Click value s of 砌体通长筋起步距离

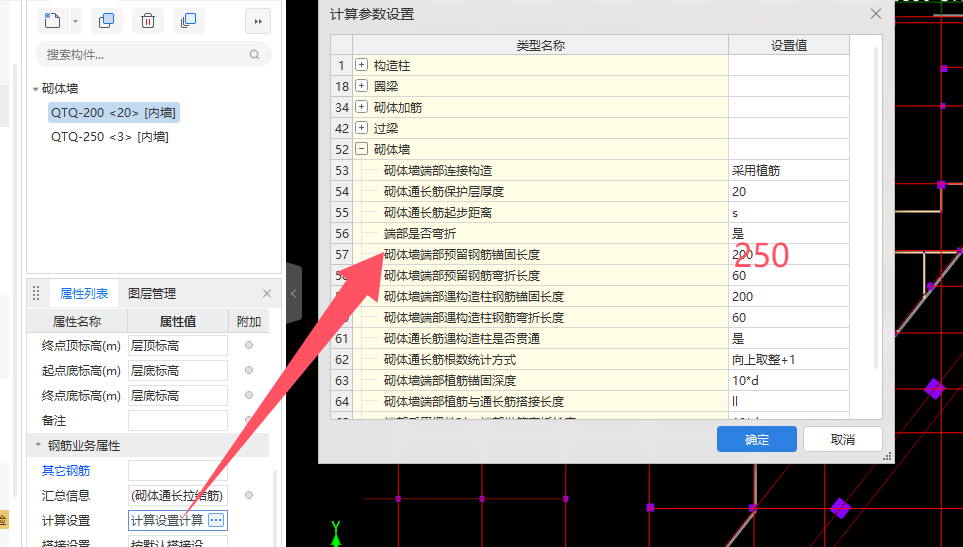point(789,212)
